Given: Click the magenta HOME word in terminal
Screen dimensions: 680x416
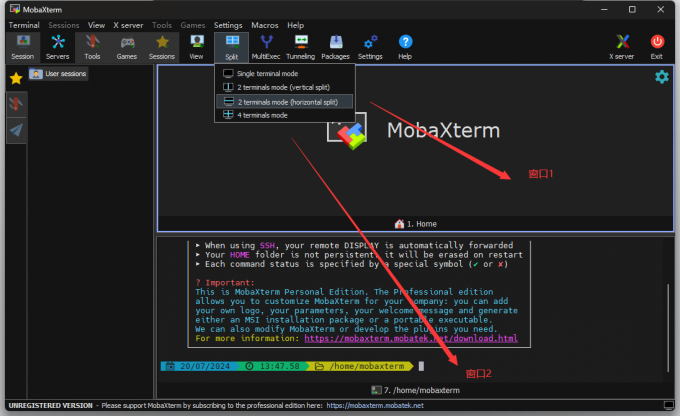Looking at the screenshot, I should point(239,255).
